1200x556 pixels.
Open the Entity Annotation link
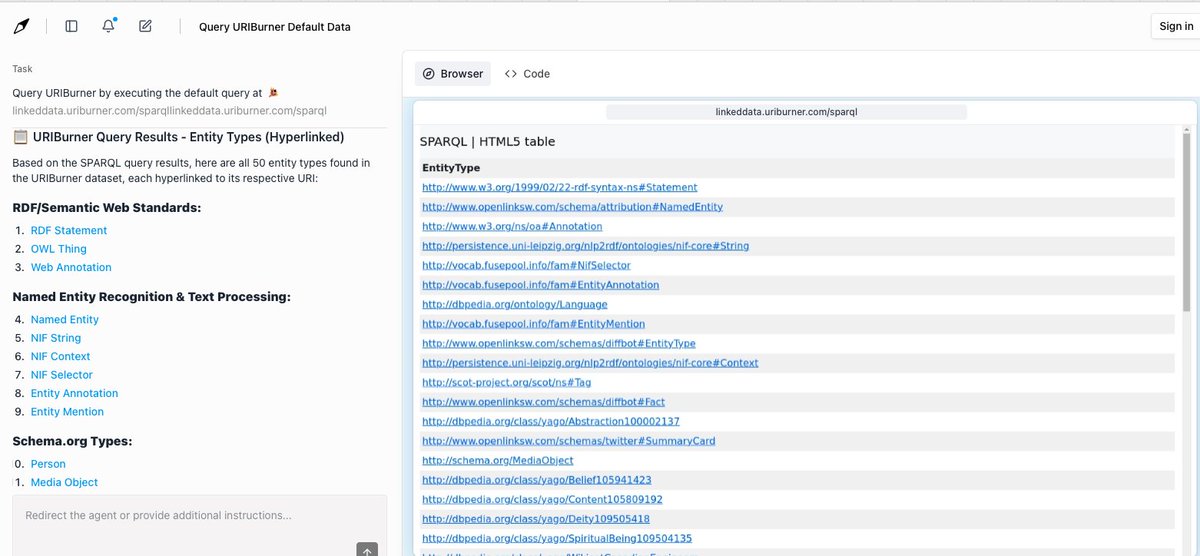(74, 393)
